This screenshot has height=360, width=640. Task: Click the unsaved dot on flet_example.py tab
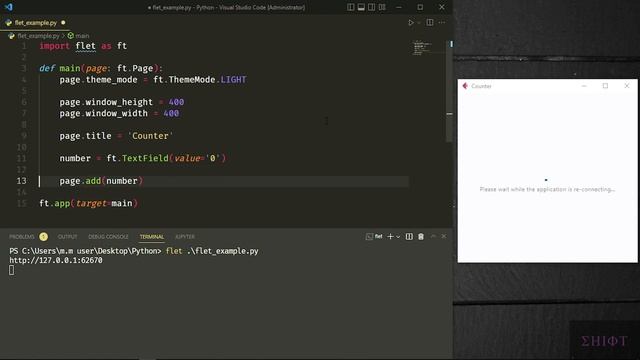pyautogui.click(x=63, y=23)
